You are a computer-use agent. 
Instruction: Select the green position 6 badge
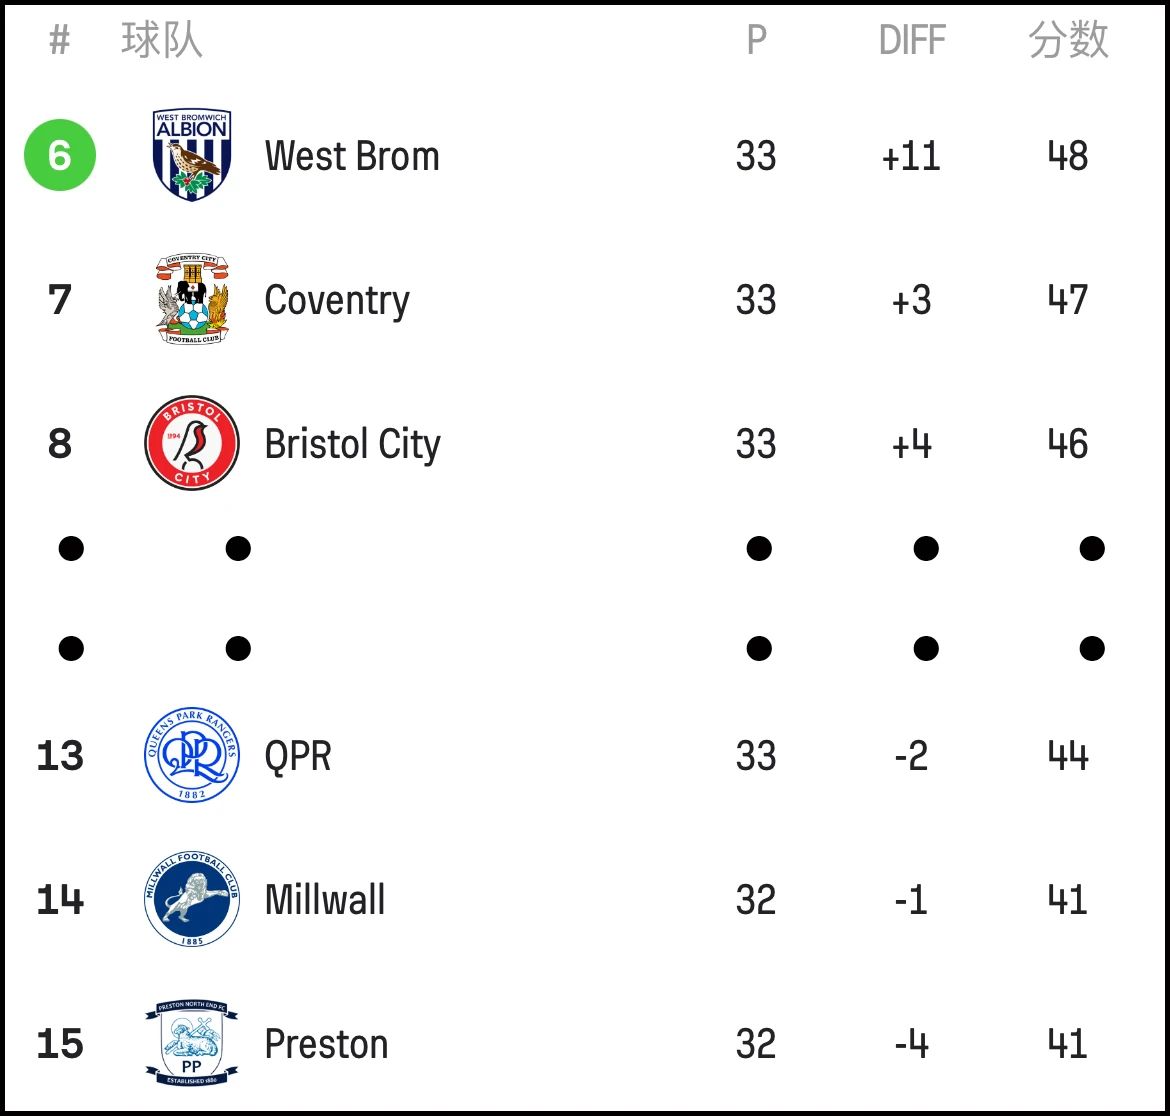coord(60,155)
